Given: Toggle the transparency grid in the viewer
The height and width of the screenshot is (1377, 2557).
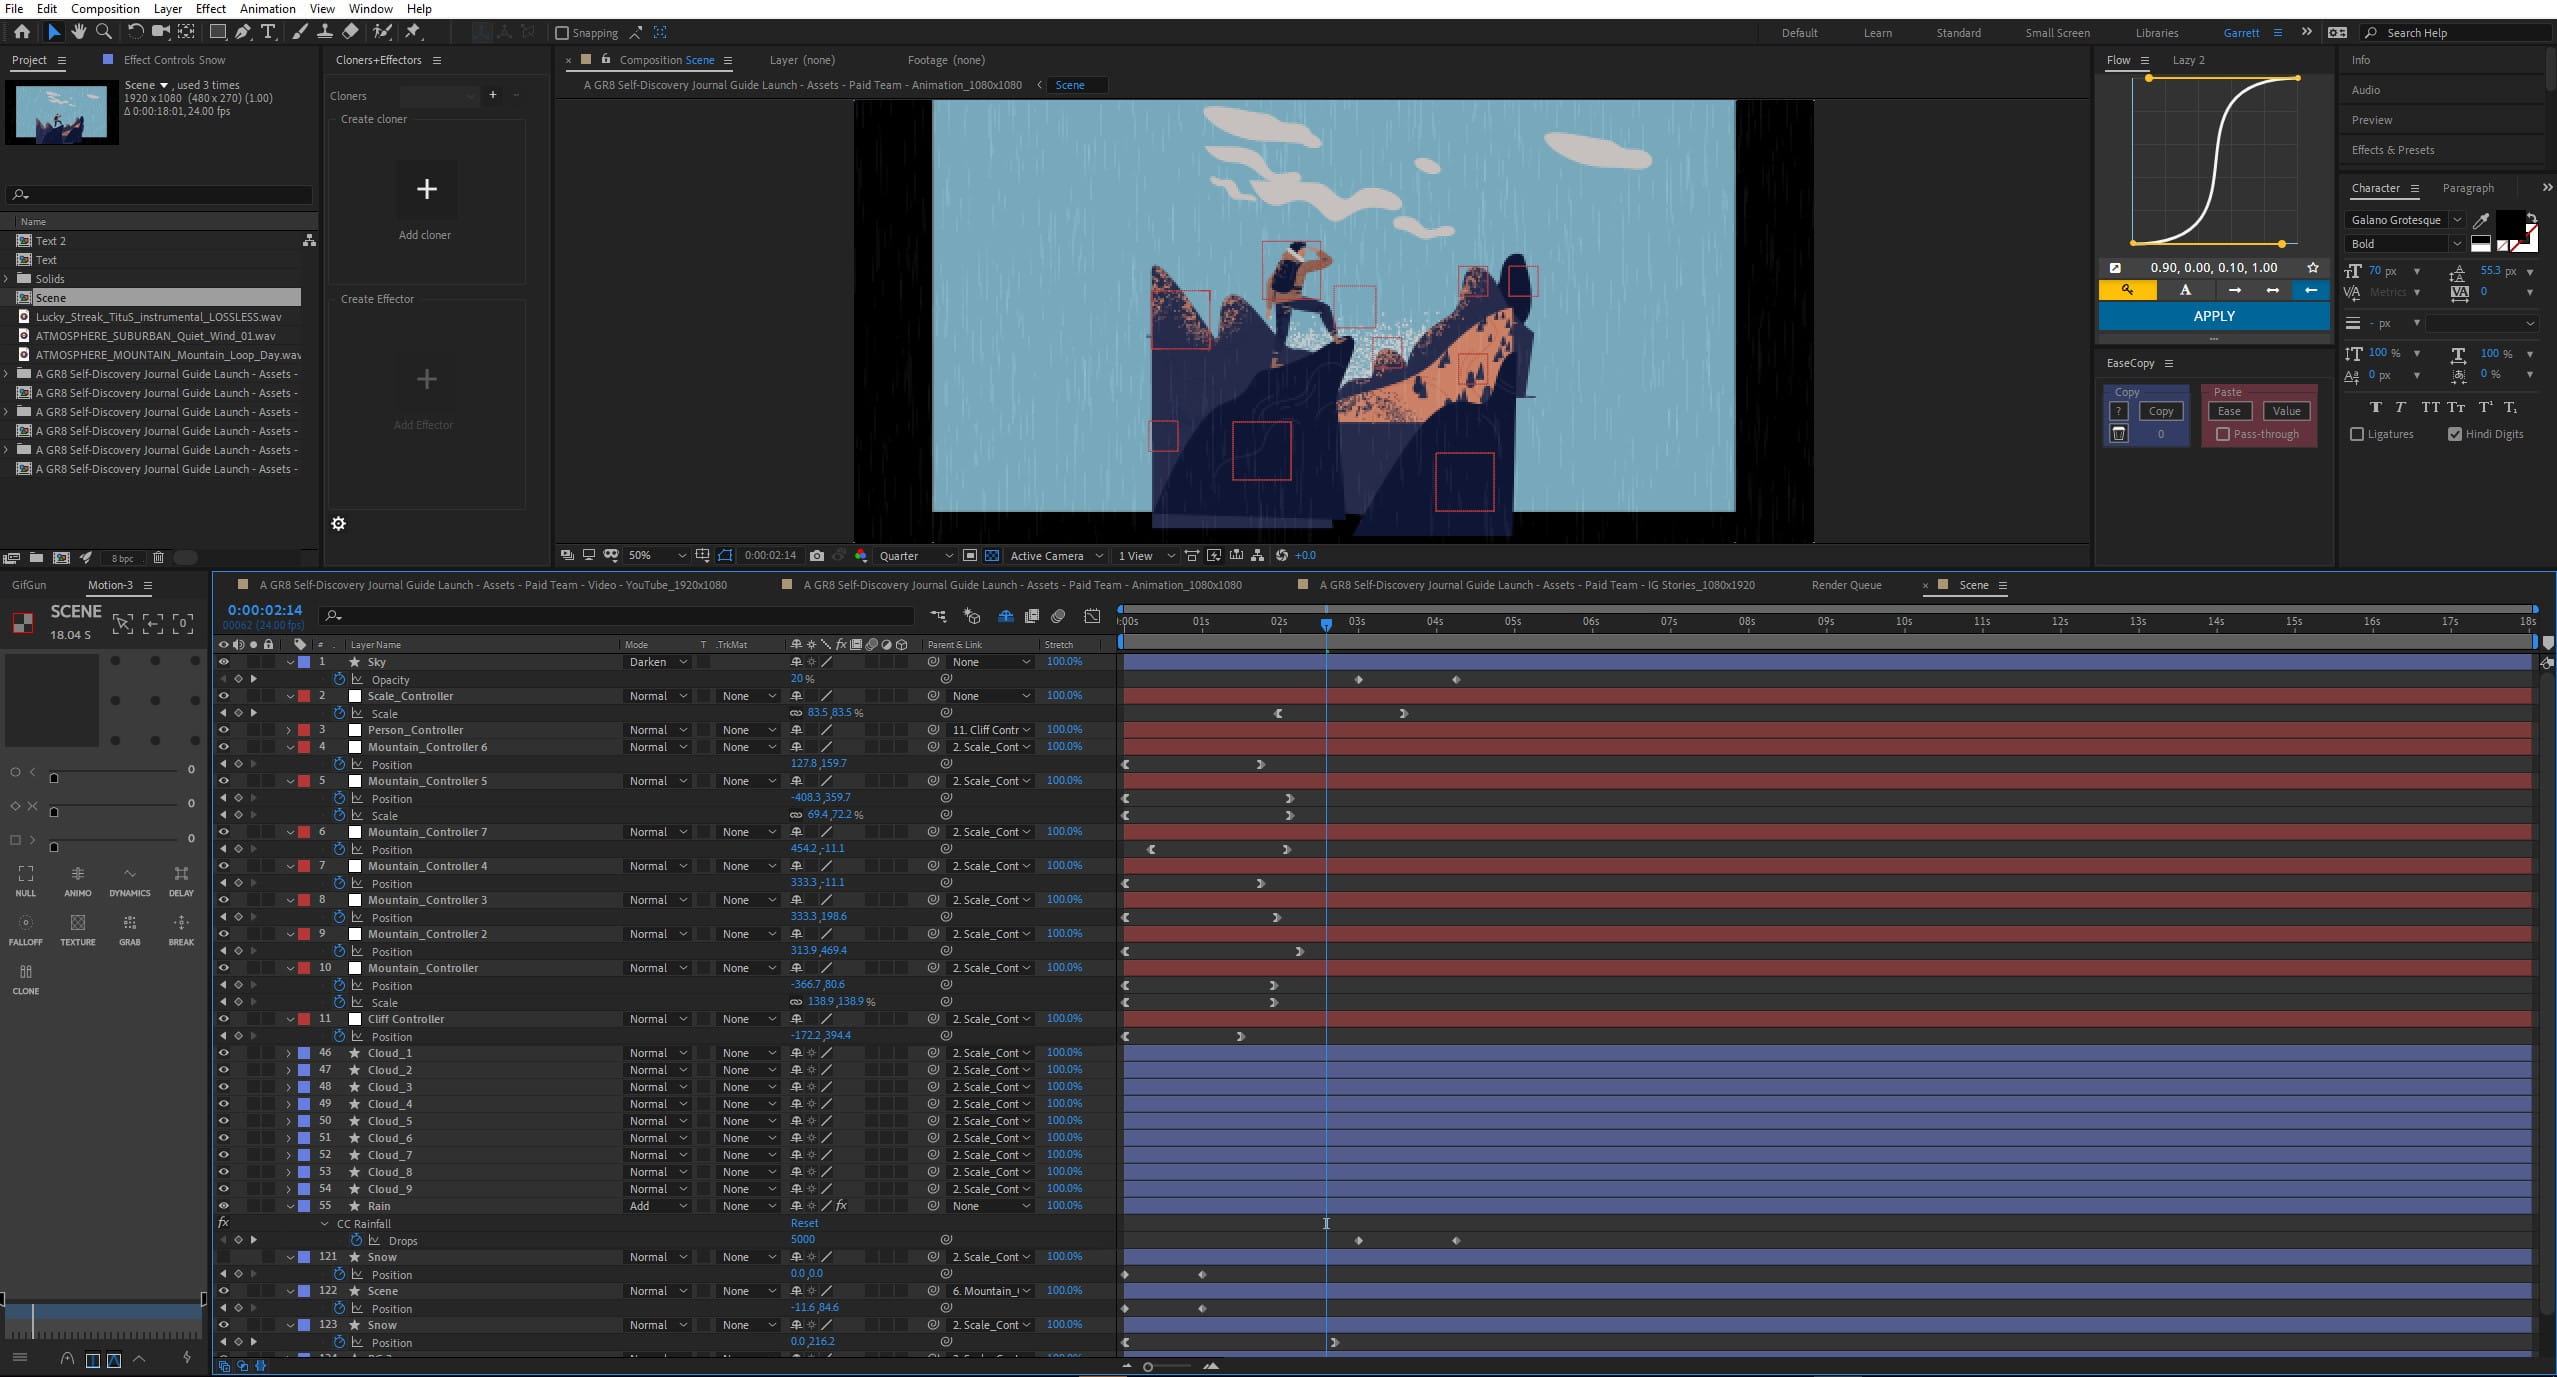Looking at the screenshot, I should point(992,555).
